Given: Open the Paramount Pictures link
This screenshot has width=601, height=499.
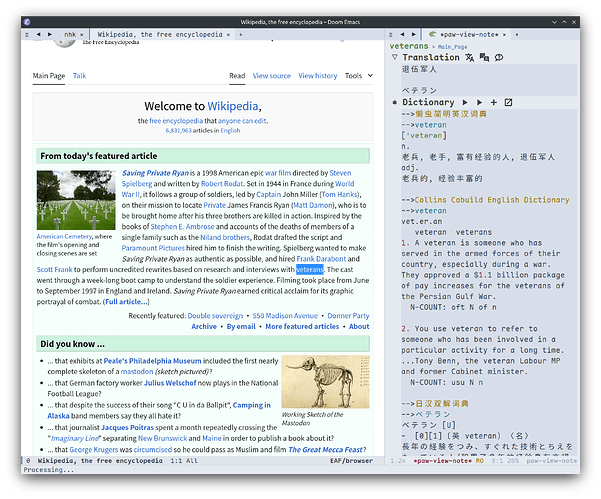Looking at the screenshot, I should coord(153,248).
